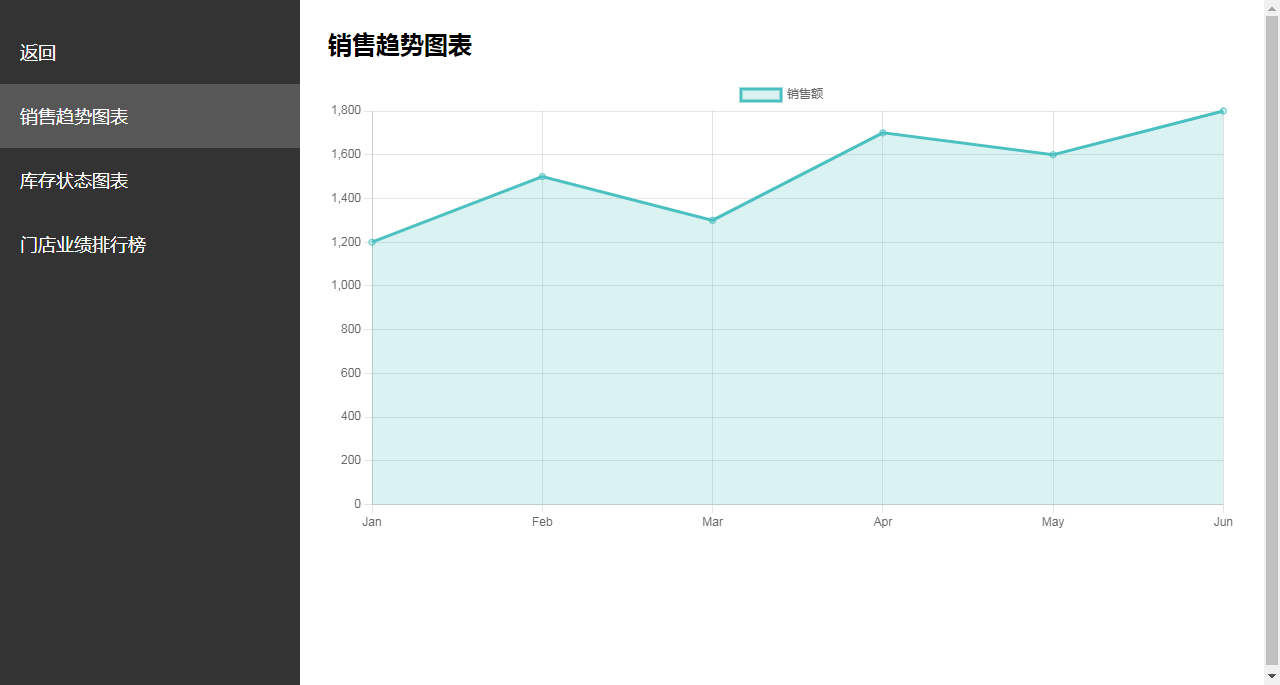Click the 800 y-axis label
Image resolution: width=1280 pixels, height=685 pixels.
coord(351,329)
